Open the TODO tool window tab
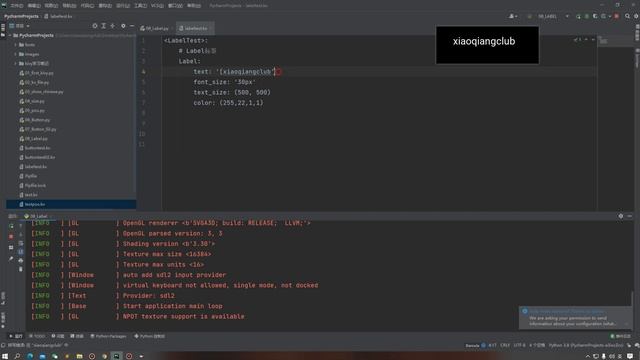This screenshot has width=640, height=360. tap(37, 336)
